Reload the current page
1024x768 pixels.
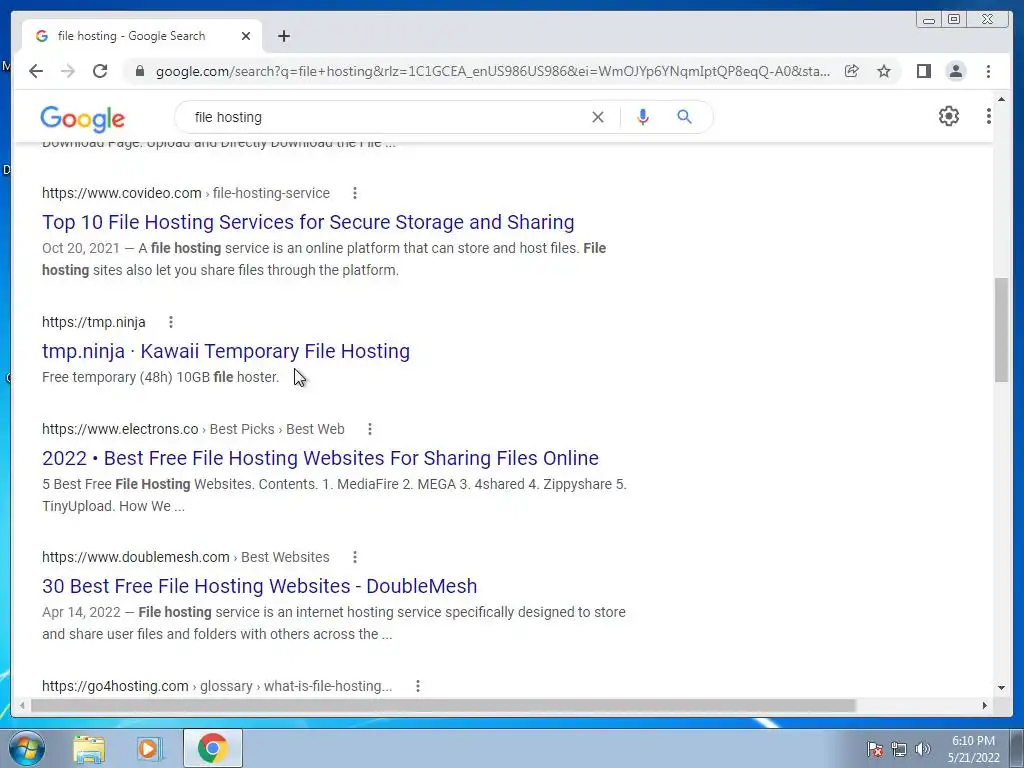click(100, 71)
